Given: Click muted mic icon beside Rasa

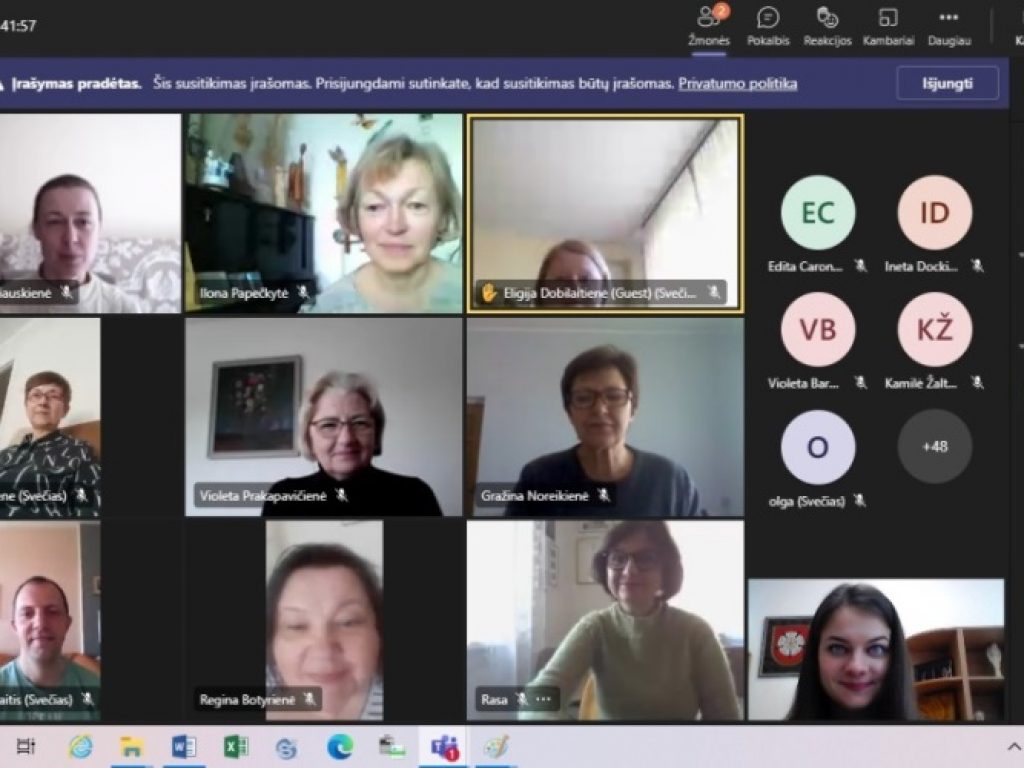Looking at the screenshot, I should pos(521,699).
